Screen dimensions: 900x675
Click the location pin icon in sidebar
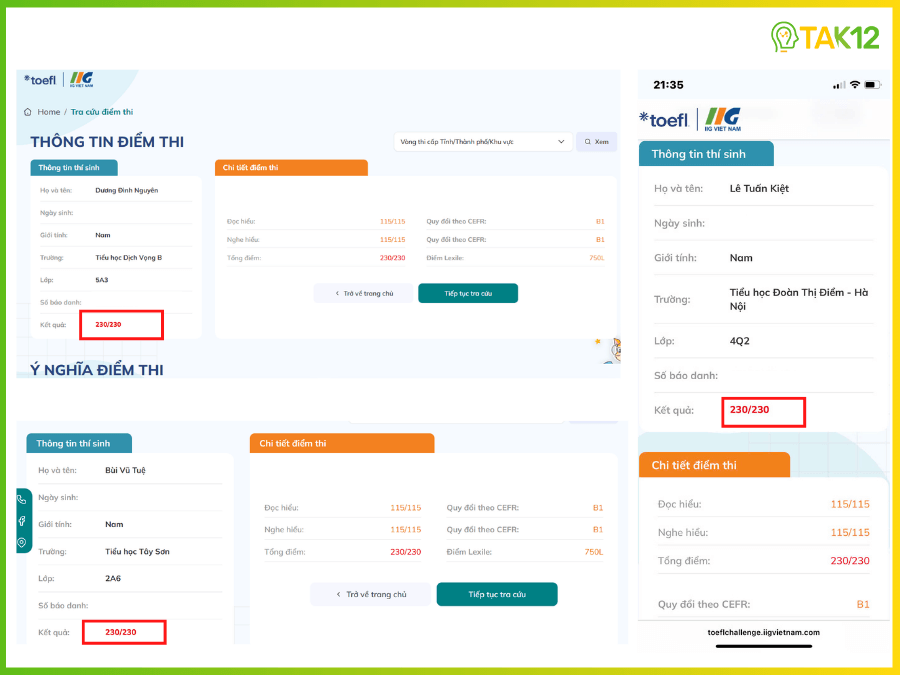click(x=22, y=542)
